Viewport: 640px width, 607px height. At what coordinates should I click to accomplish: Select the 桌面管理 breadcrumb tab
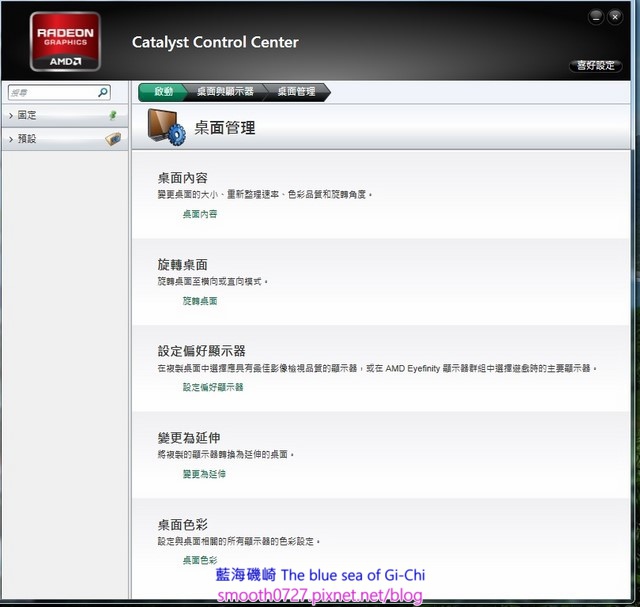(297, 92)
